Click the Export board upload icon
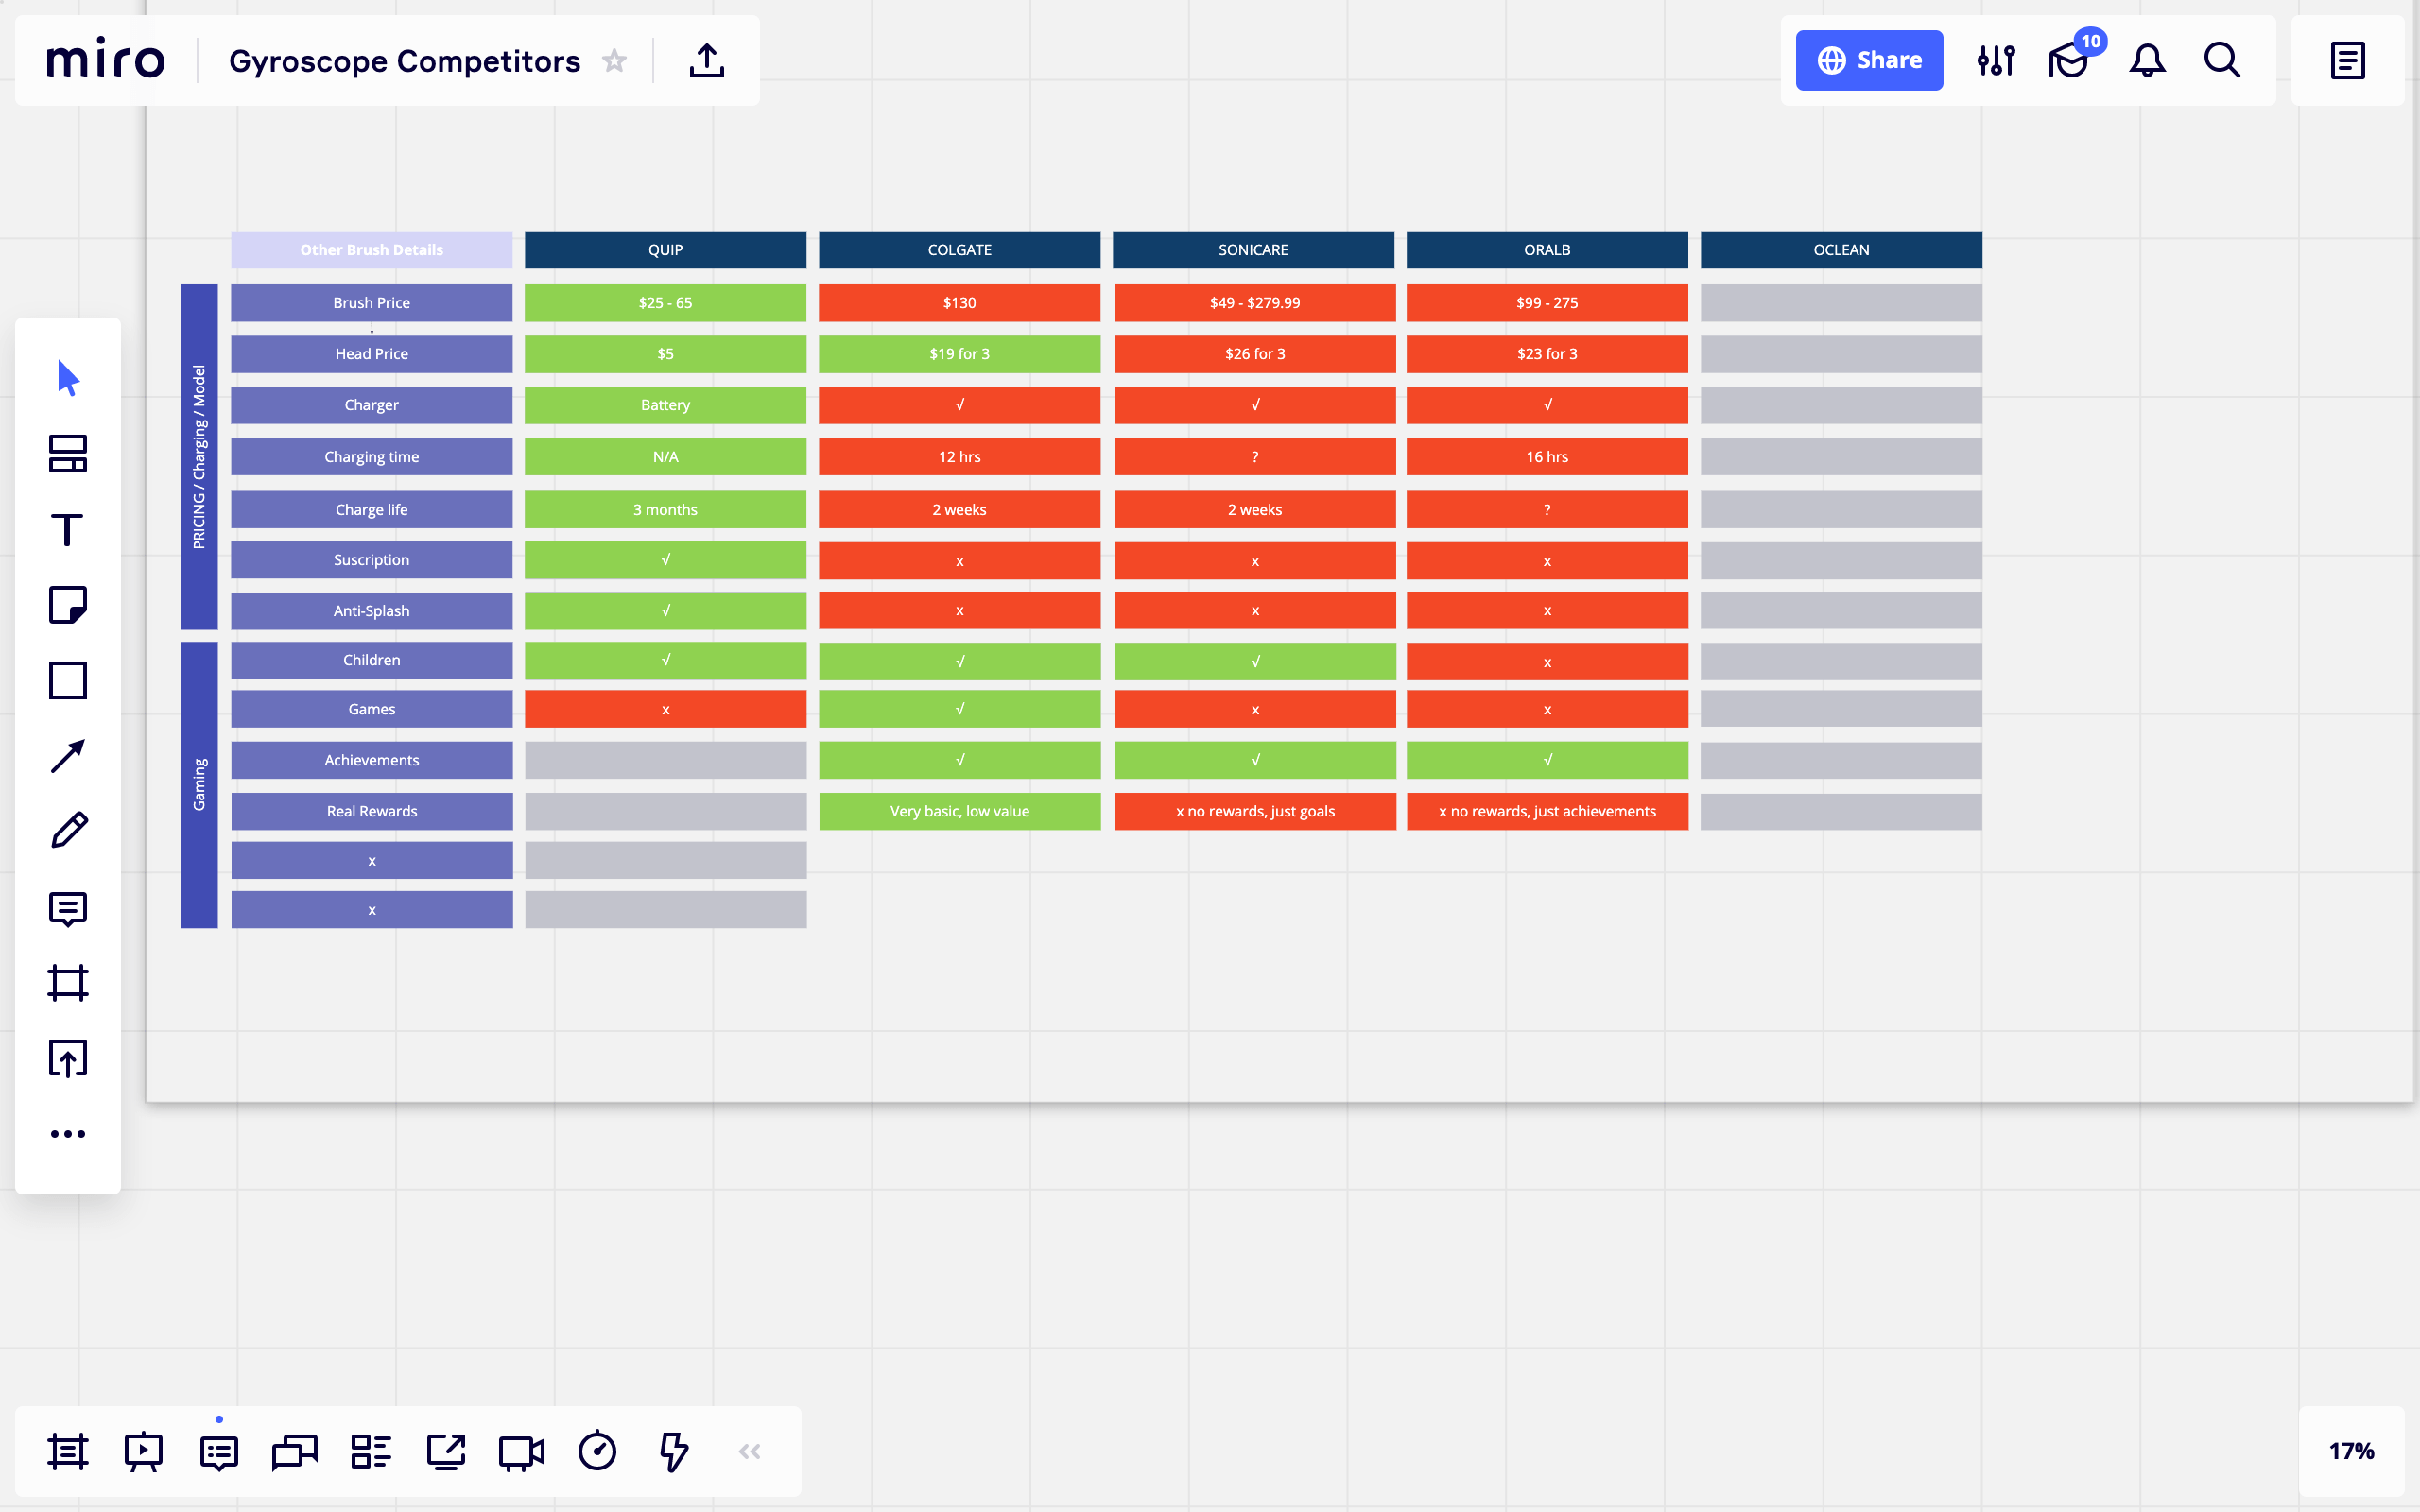Screen dimensions: 2420x1512 click(x=707, y=60)
